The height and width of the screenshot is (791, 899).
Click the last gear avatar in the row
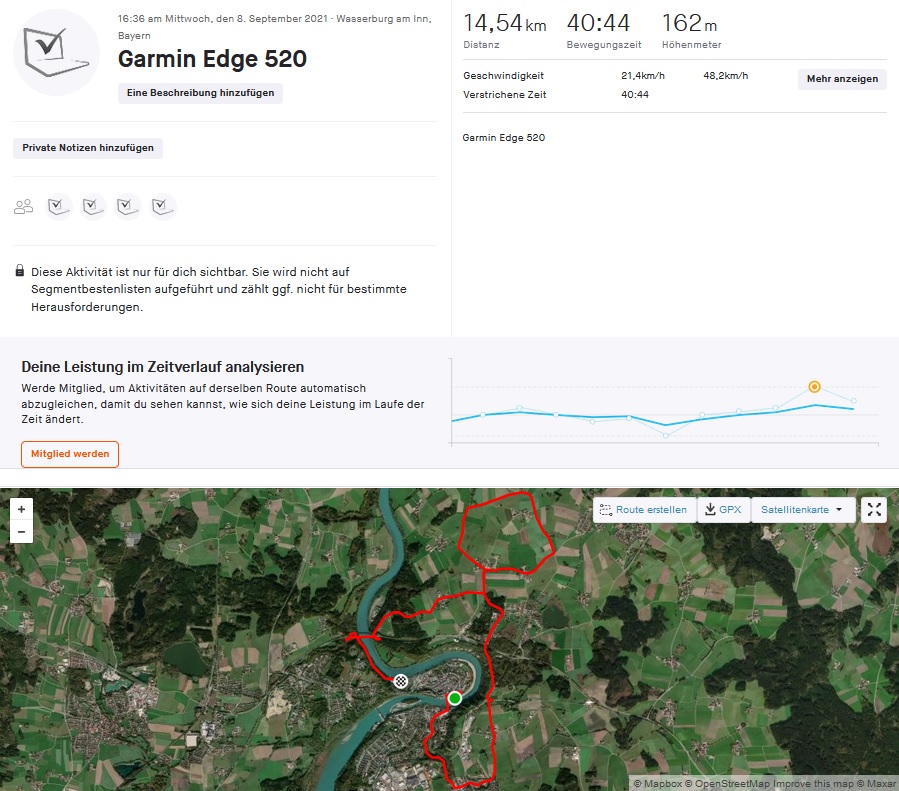[163, 206]
